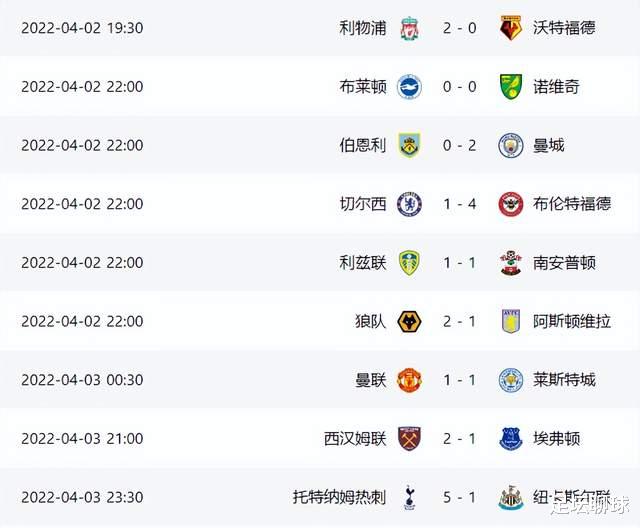Click the Brentford bee badge

pyautogui.click(x=511, y=204)
